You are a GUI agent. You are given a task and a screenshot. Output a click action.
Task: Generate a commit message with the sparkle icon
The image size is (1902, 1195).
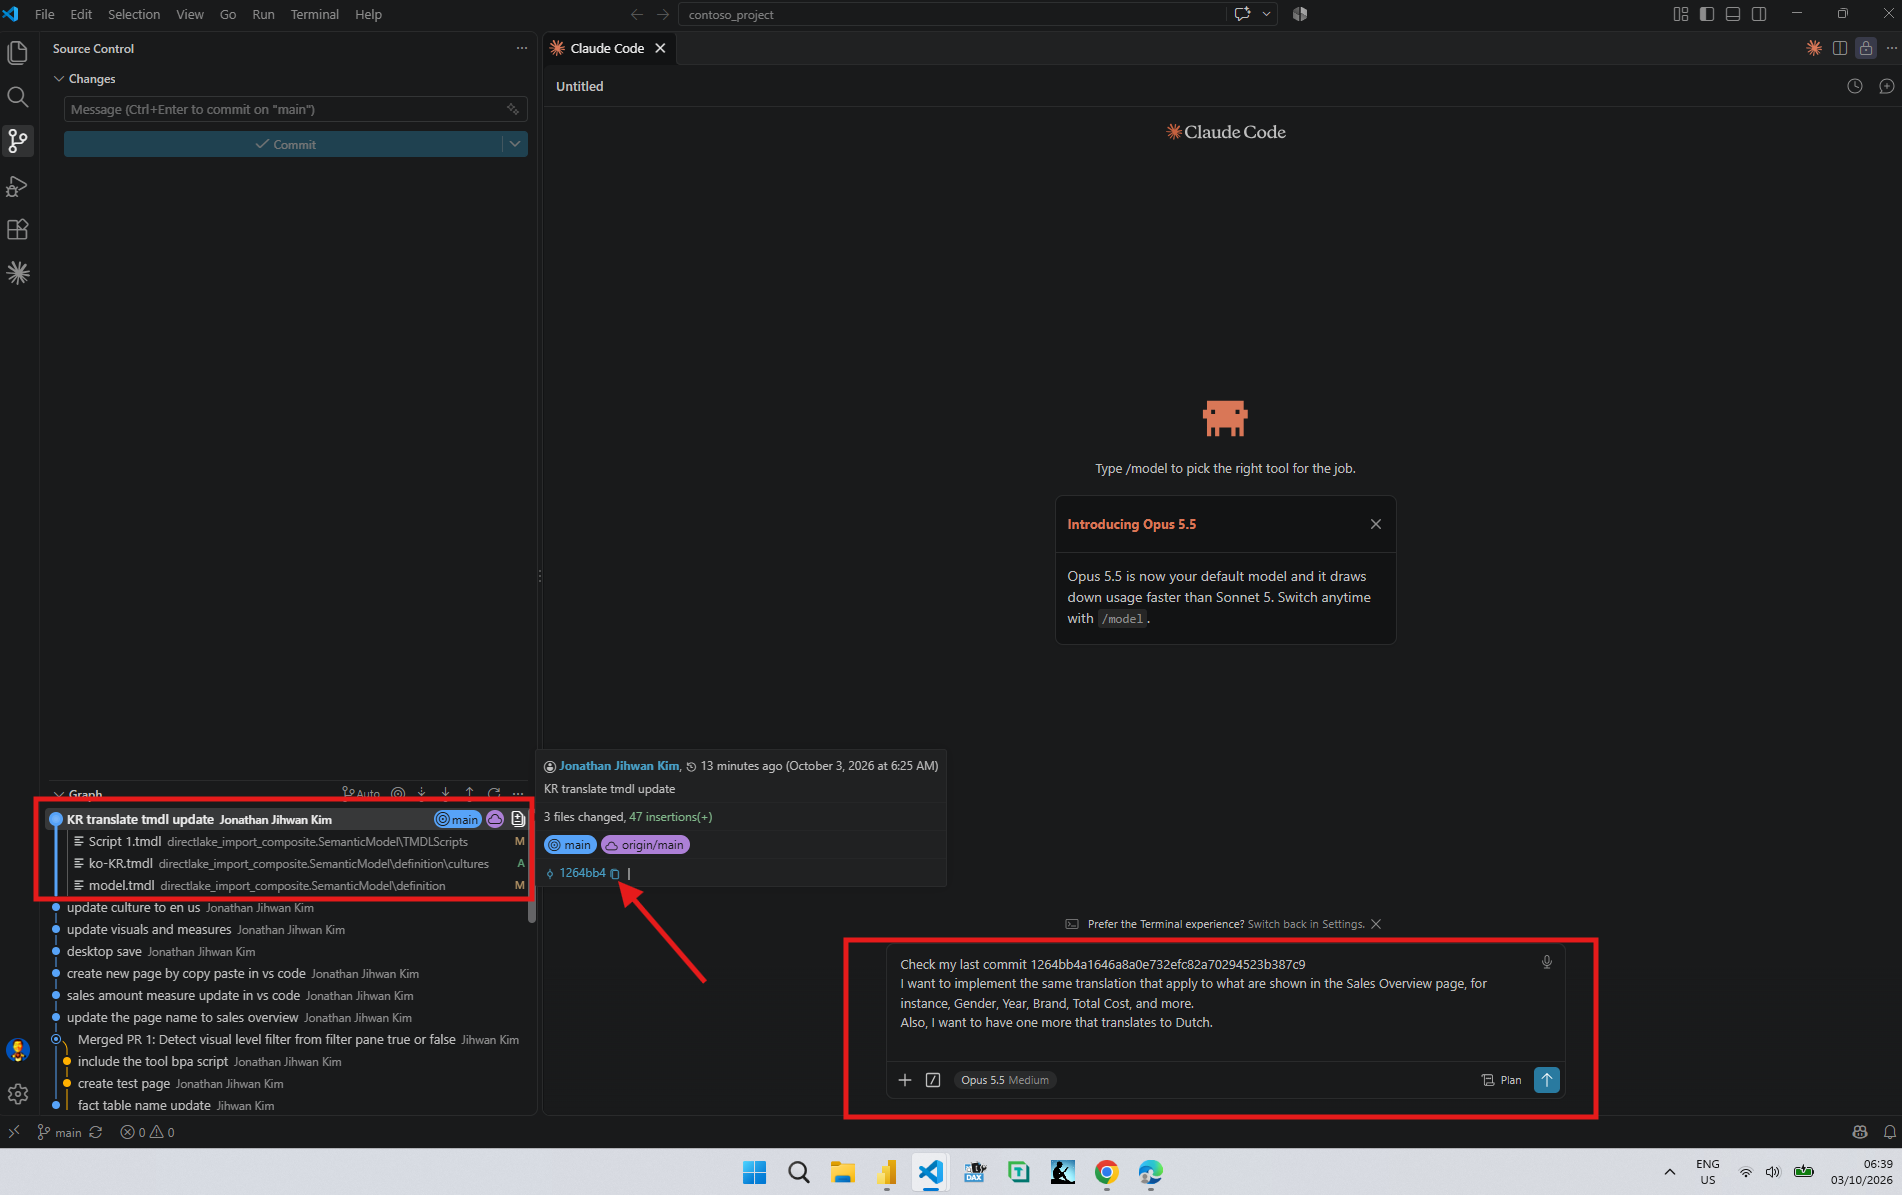[x=513, y=109]
